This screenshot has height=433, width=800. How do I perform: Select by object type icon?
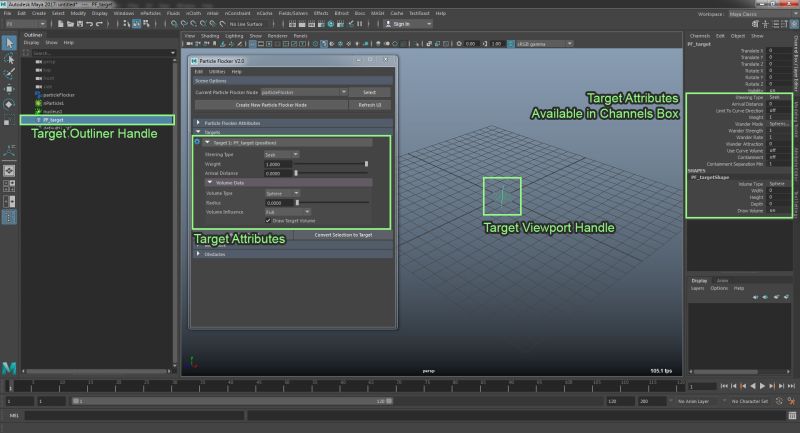coord(137,24)
